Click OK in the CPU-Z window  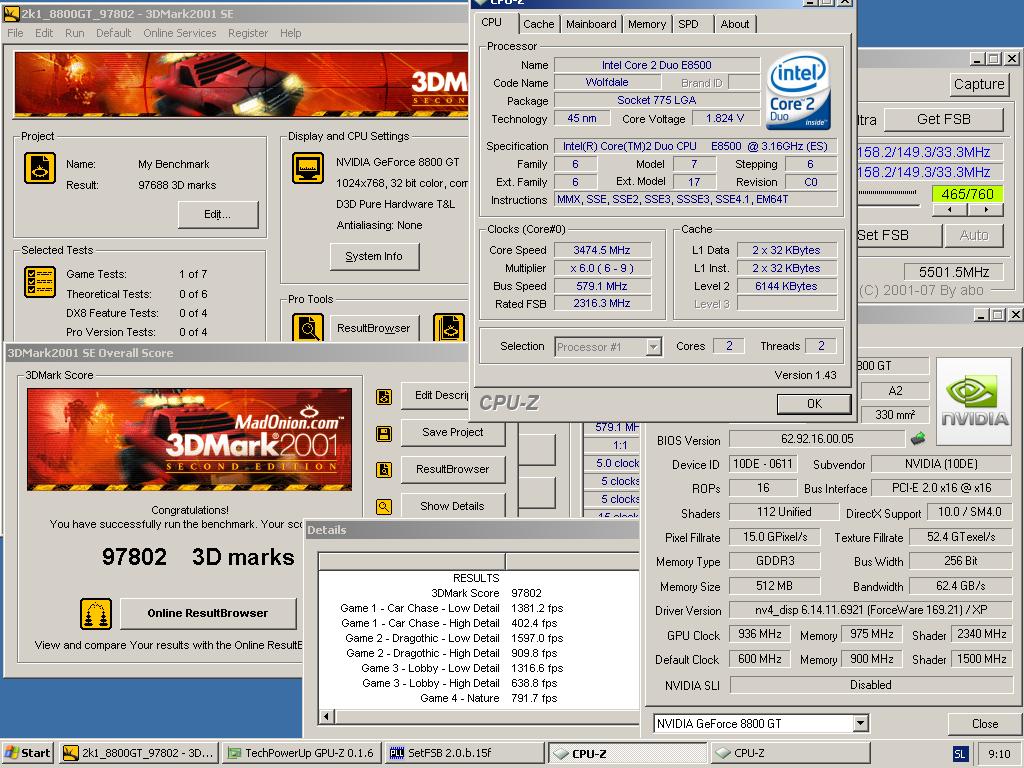pos(814,404)
